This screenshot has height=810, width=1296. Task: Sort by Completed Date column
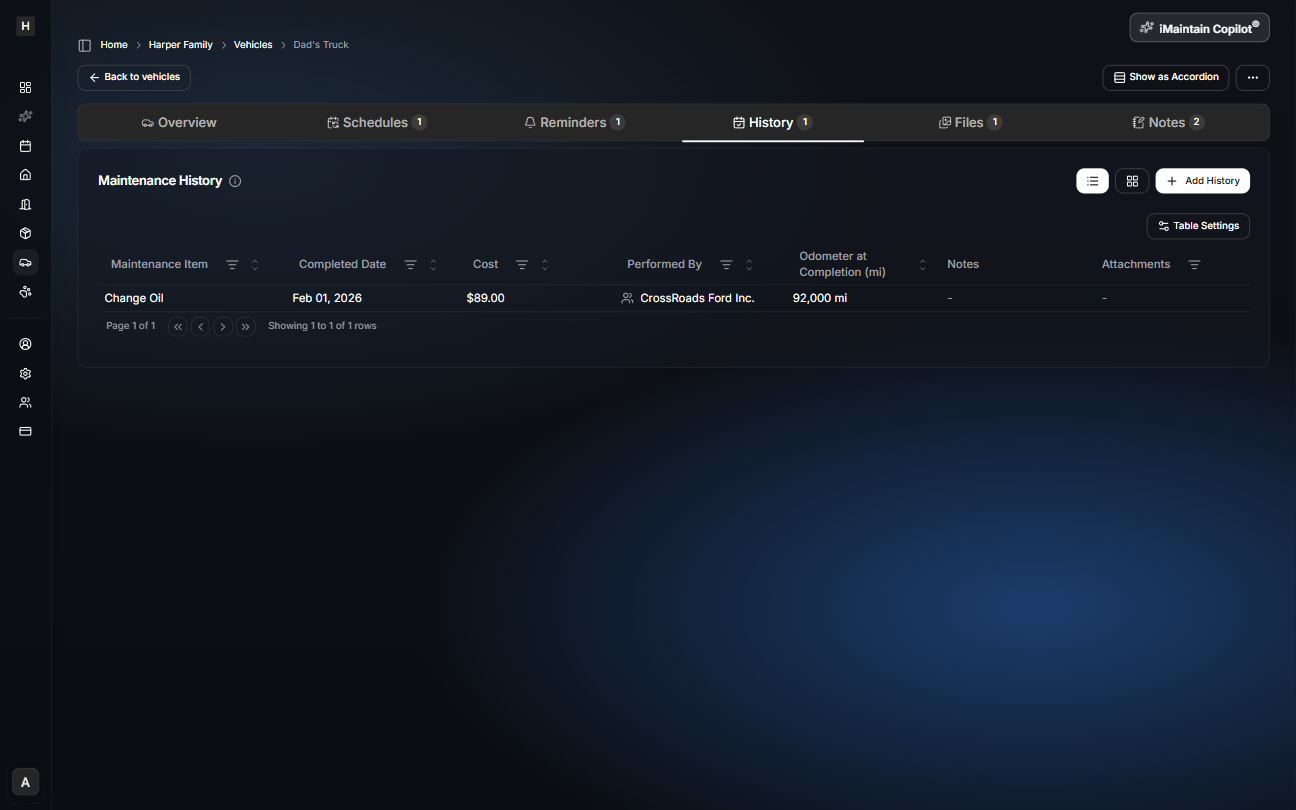[x=433, y=264]
